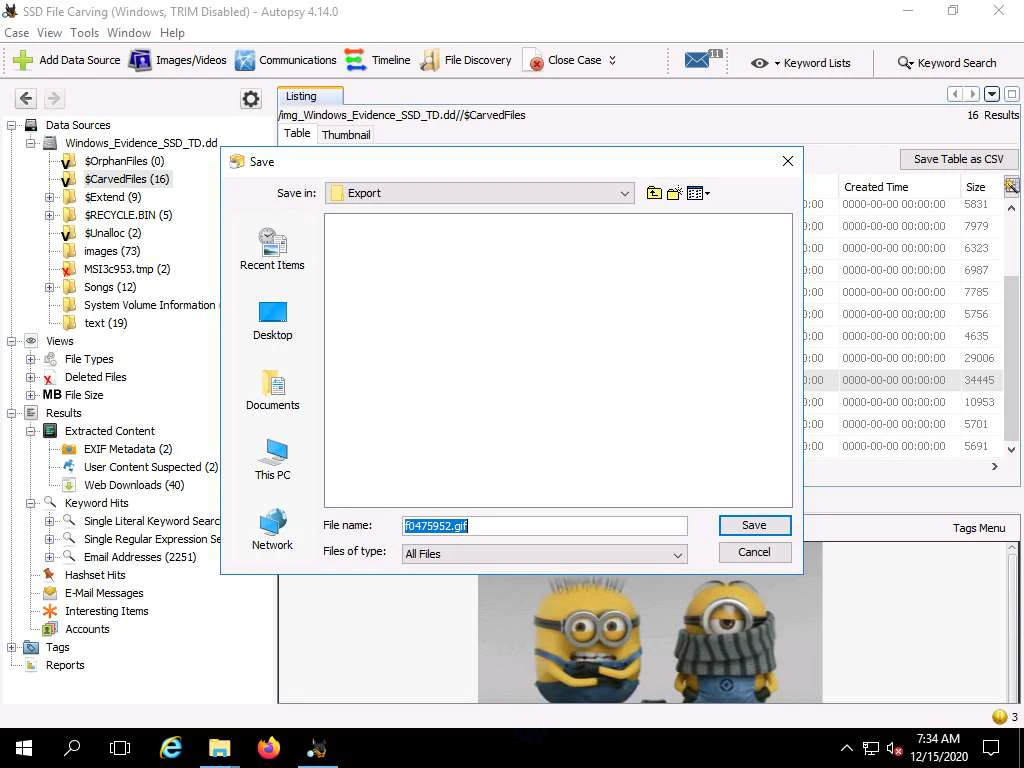Open the Communications visualization tool
This screenshot has width=1024, height=768.
click(x=285, y=60)
